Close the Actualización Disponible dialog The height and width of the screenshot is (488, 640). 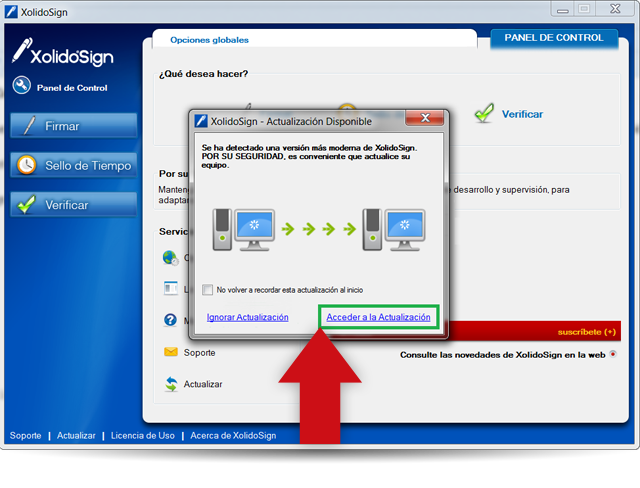[x=425, y=118]
